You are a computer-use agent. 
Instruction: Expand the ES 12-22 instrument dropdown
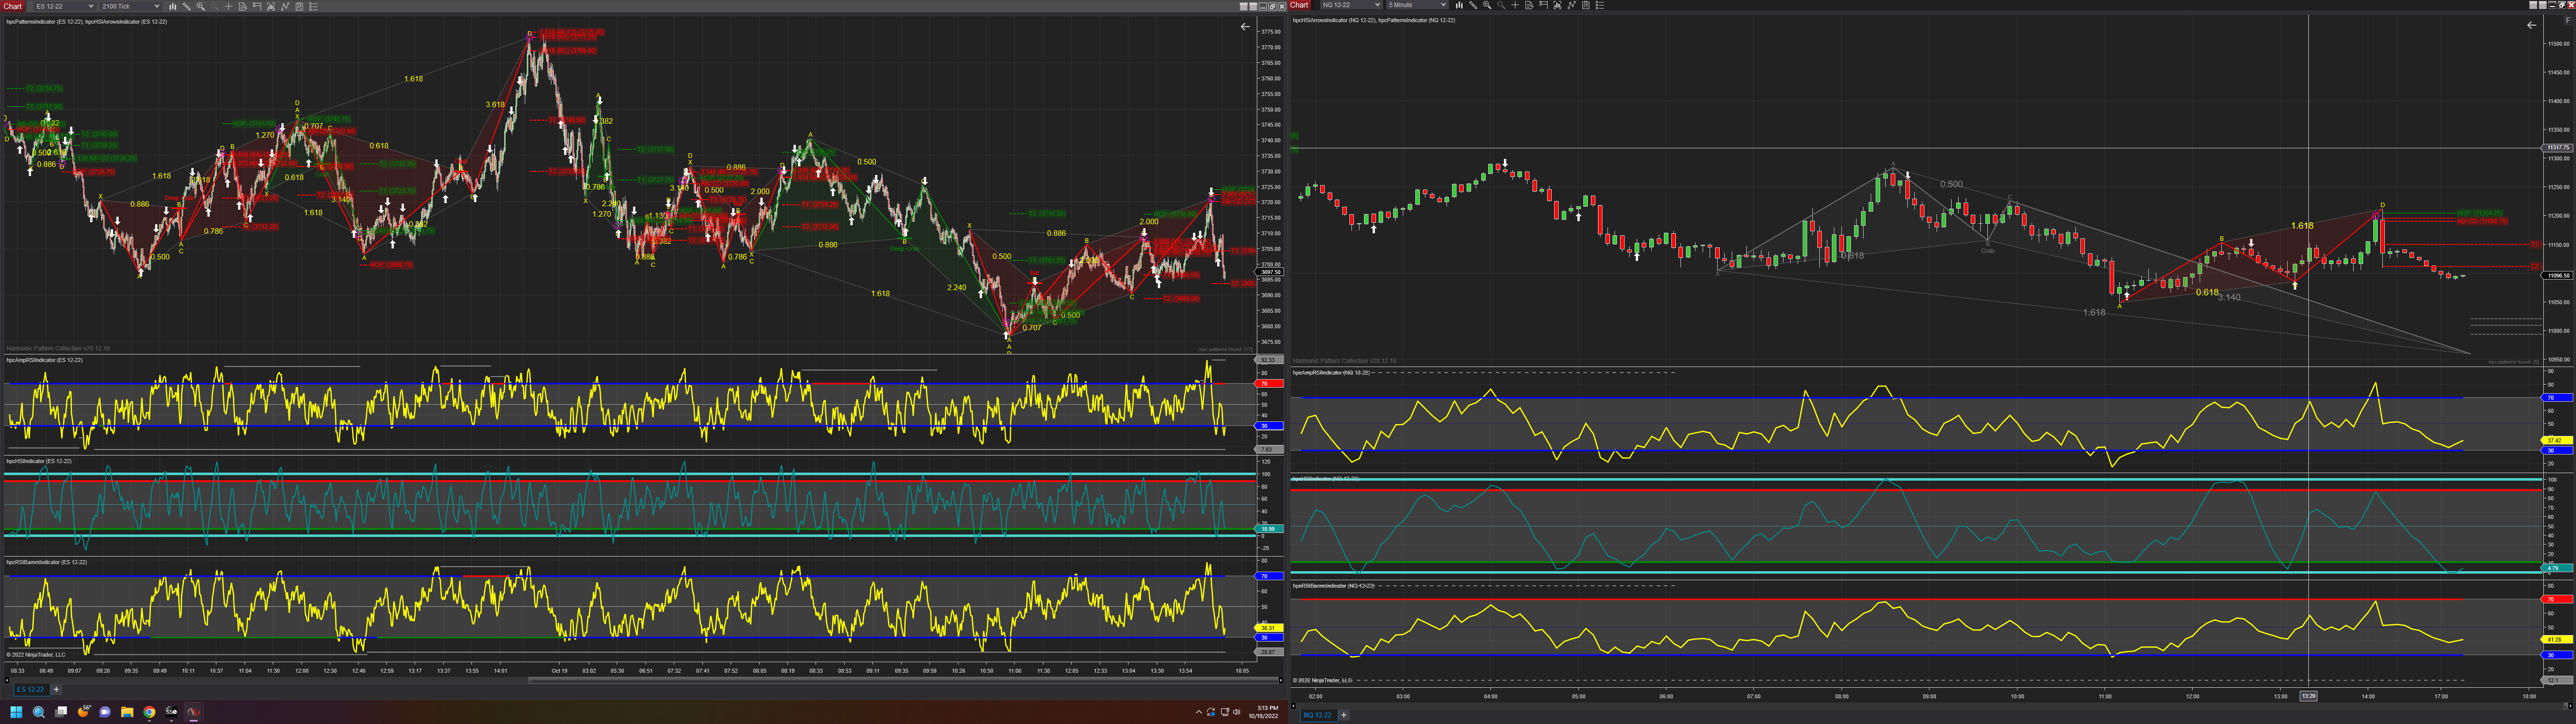pyautogui.click(x=91, y=6)
